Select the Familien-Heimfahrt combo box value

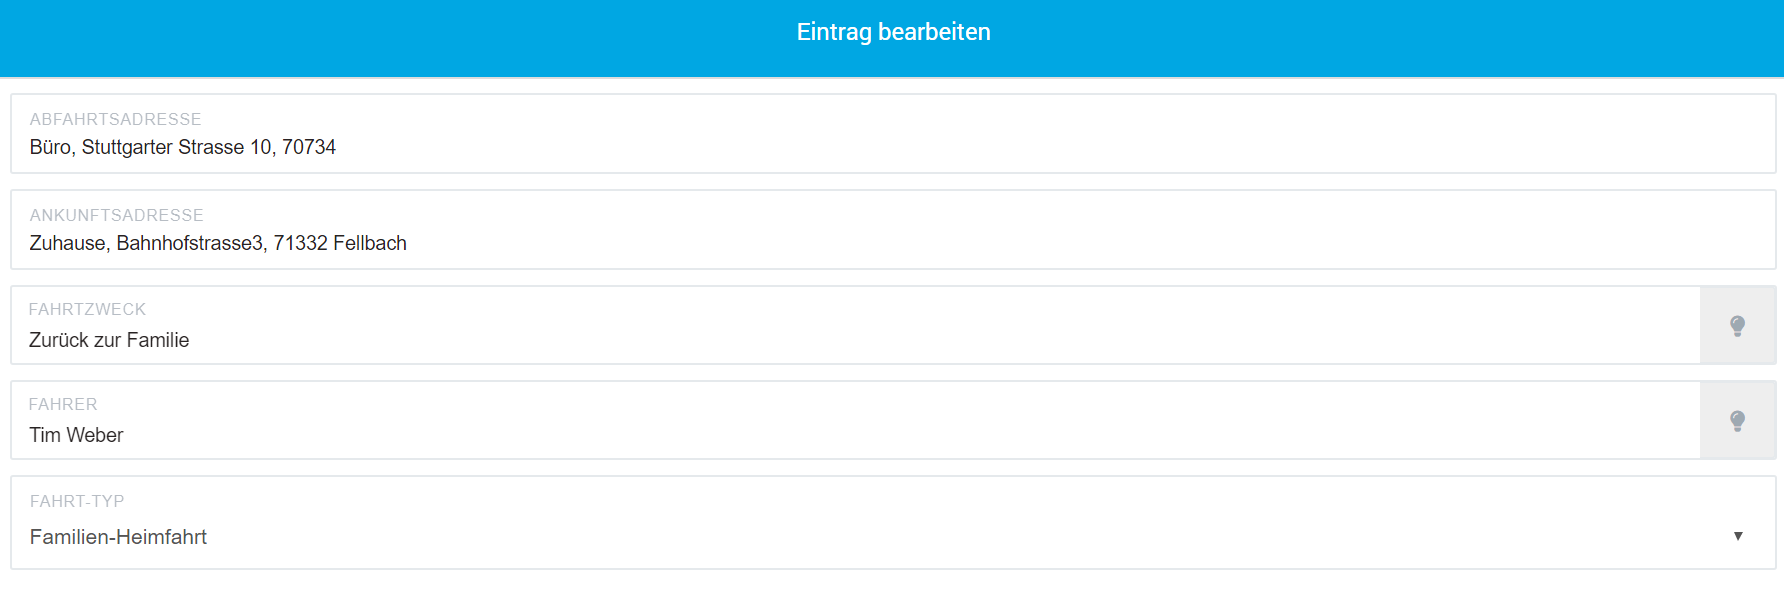(893, 537)
